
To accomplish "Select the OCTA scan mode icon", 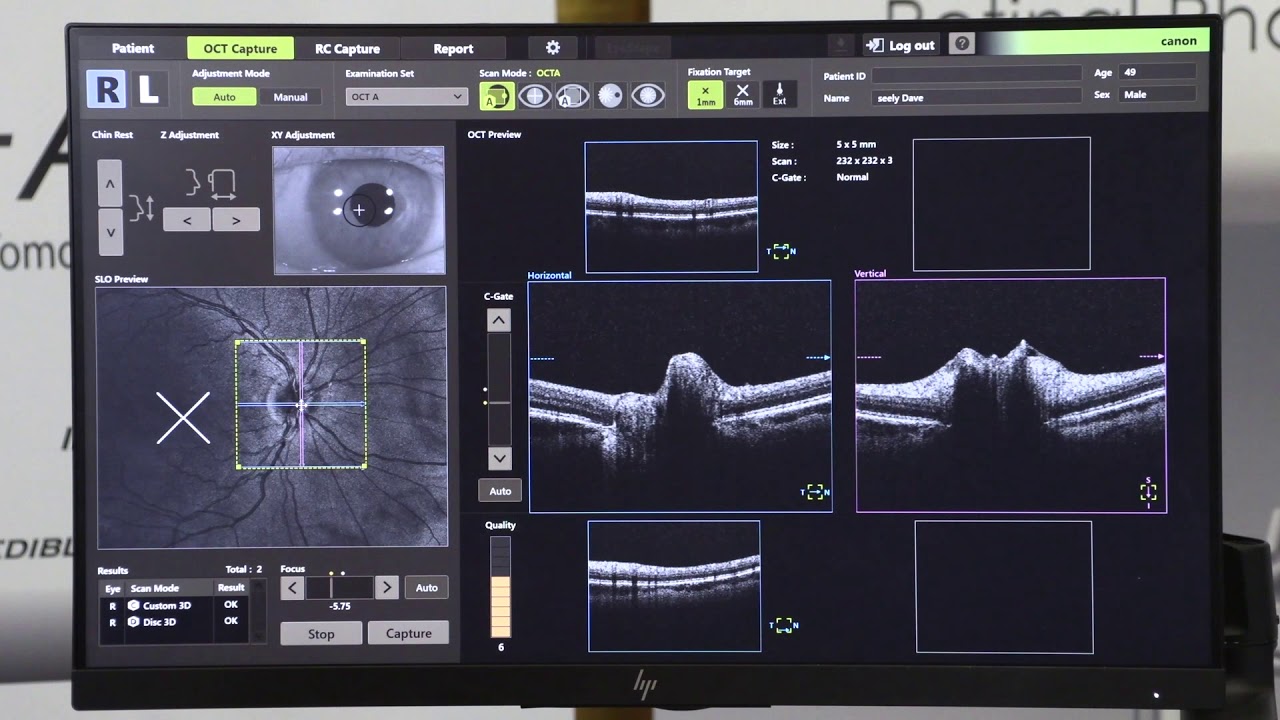I will tap(496, 96).
